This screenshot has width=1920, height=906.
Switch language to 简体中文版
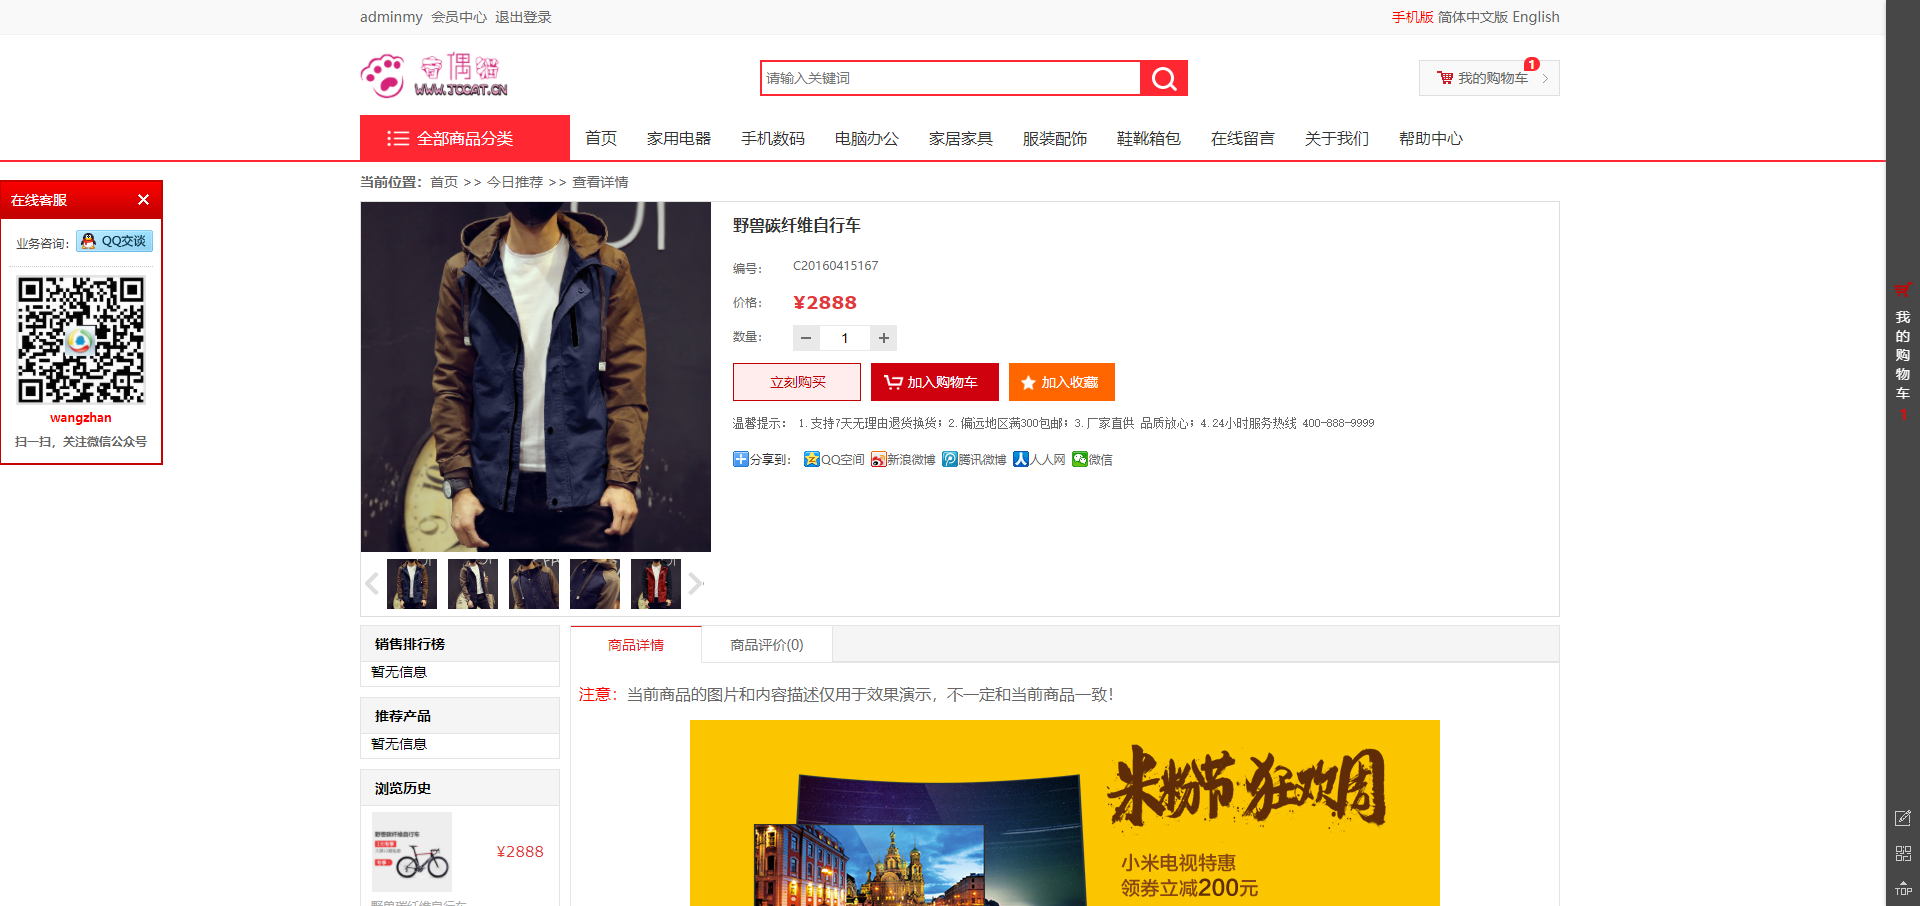tap(1473, 17)
